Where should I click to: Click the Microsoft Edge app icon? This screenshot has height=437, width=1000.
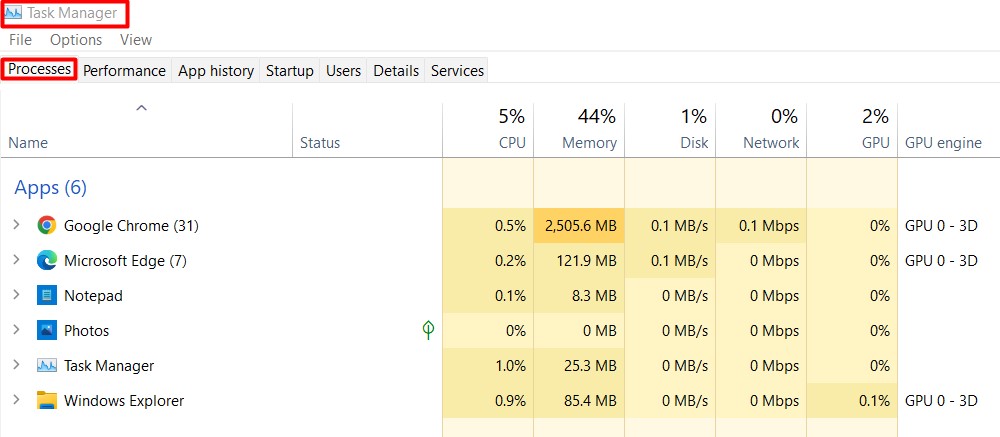point(47,261)
